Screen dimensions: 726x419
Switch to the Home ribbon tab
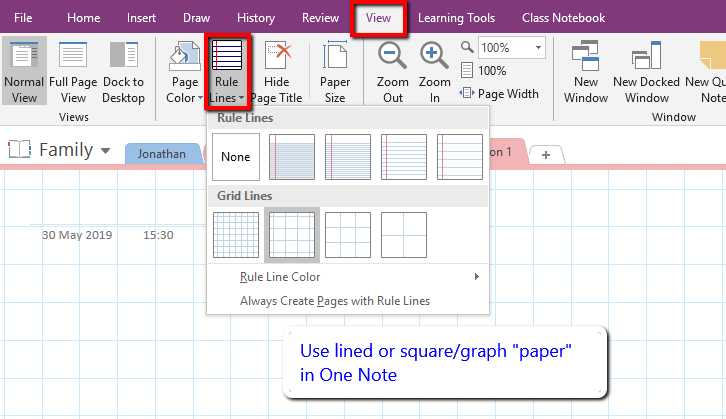pyautogui.click(x=83, y=18)
